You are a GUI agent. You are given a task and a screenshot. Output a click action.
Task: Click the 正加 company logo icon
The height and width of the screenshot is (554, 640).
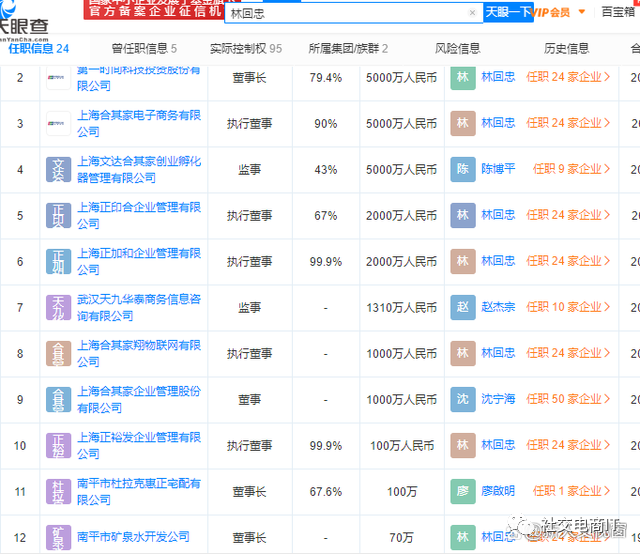pos(58,261)
